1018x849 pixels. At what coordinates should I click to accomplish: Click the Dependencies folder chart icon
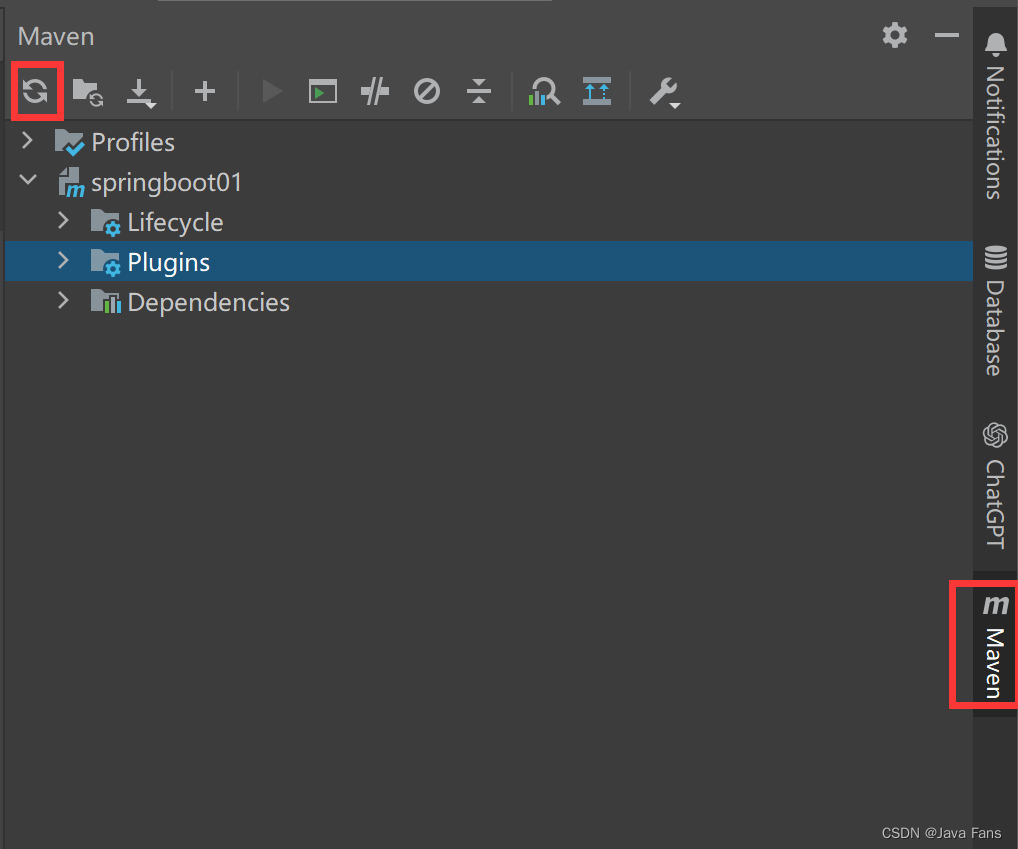(x=106, y=301)
